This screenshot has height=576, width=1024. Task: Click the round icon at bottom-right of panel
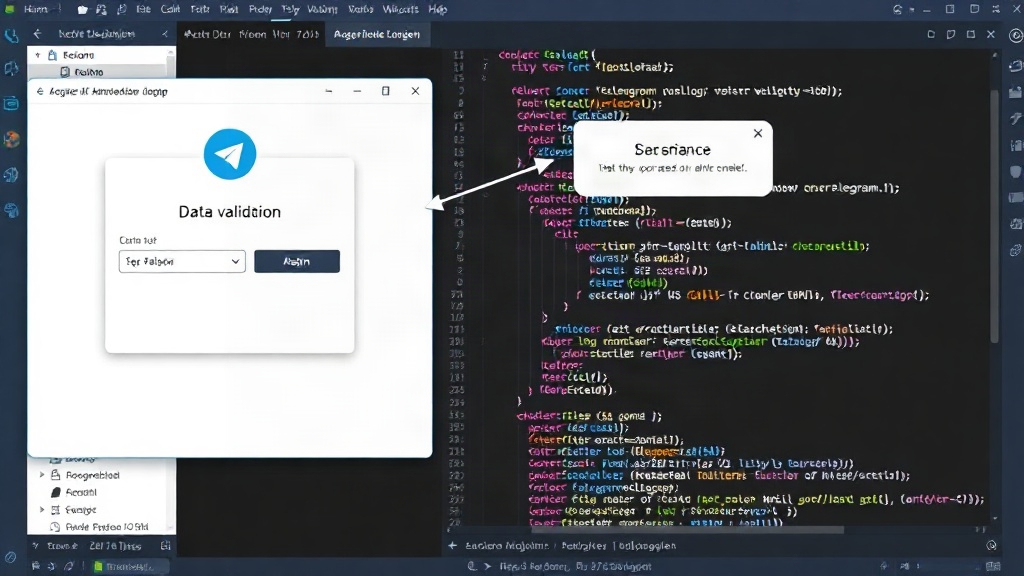(x=991, y=545)
